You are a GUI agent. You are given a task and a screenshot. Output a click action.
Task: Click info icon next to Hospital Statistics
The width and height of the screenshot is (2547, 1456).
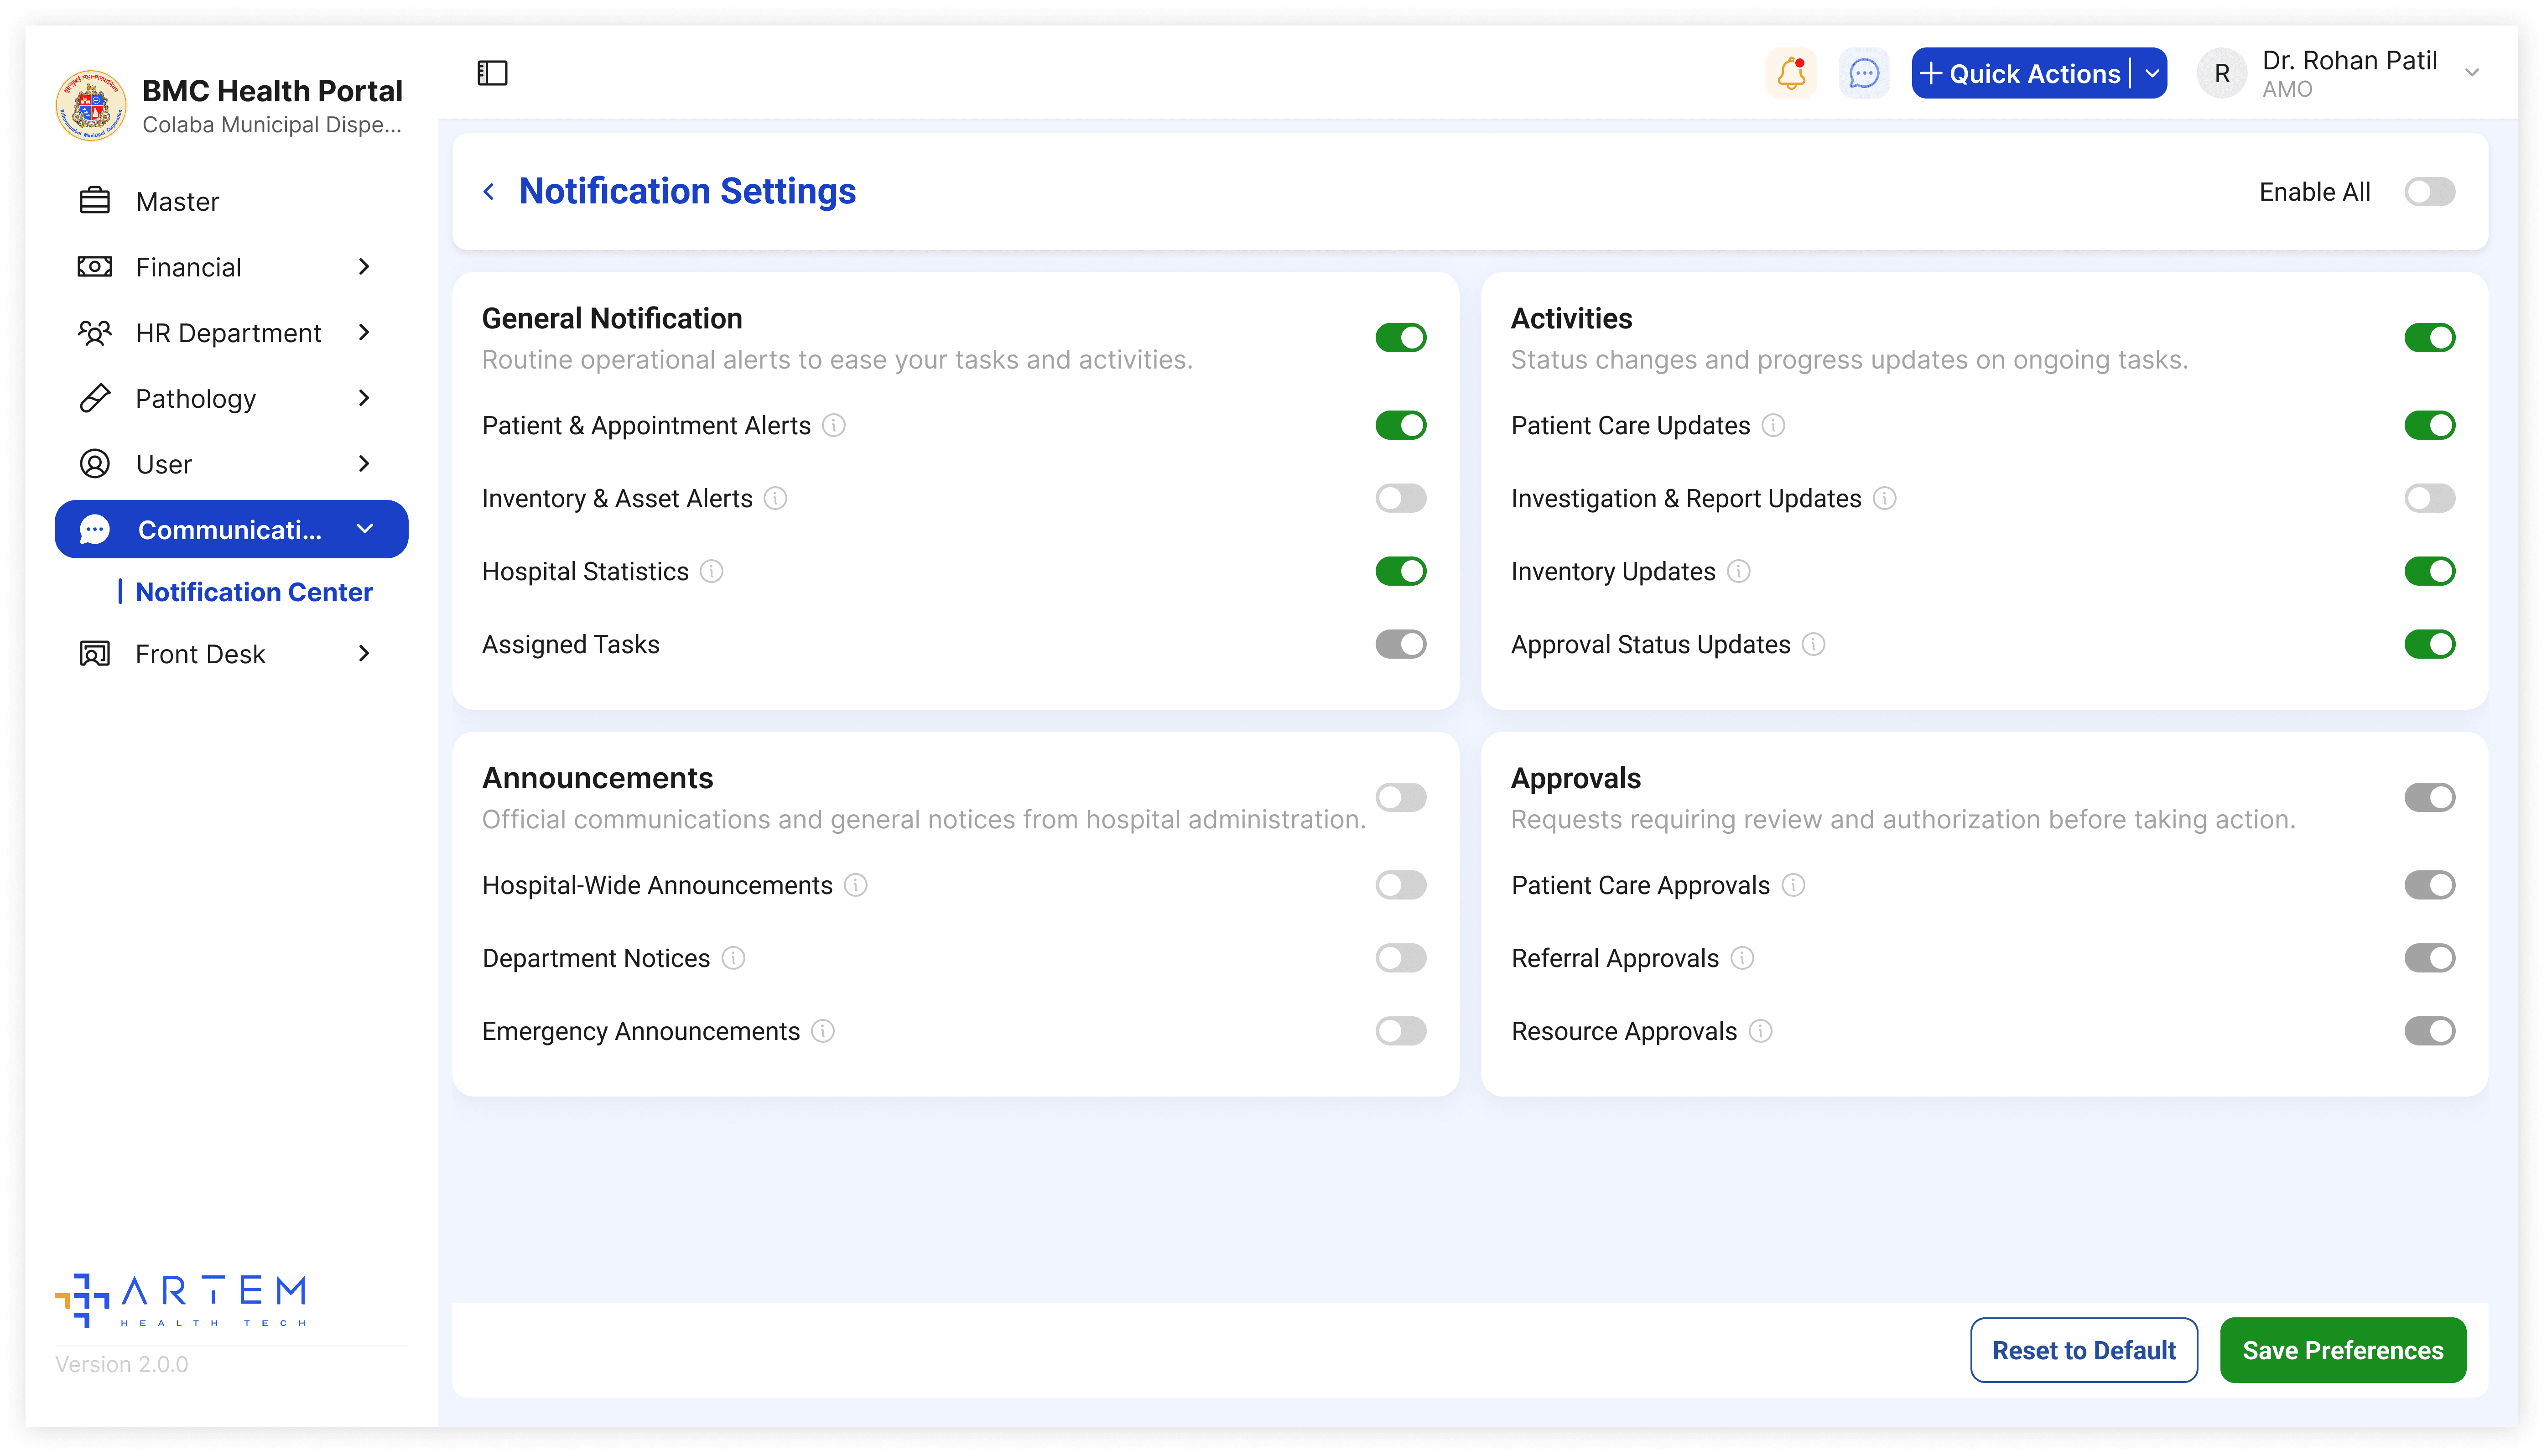coord(711,571)
